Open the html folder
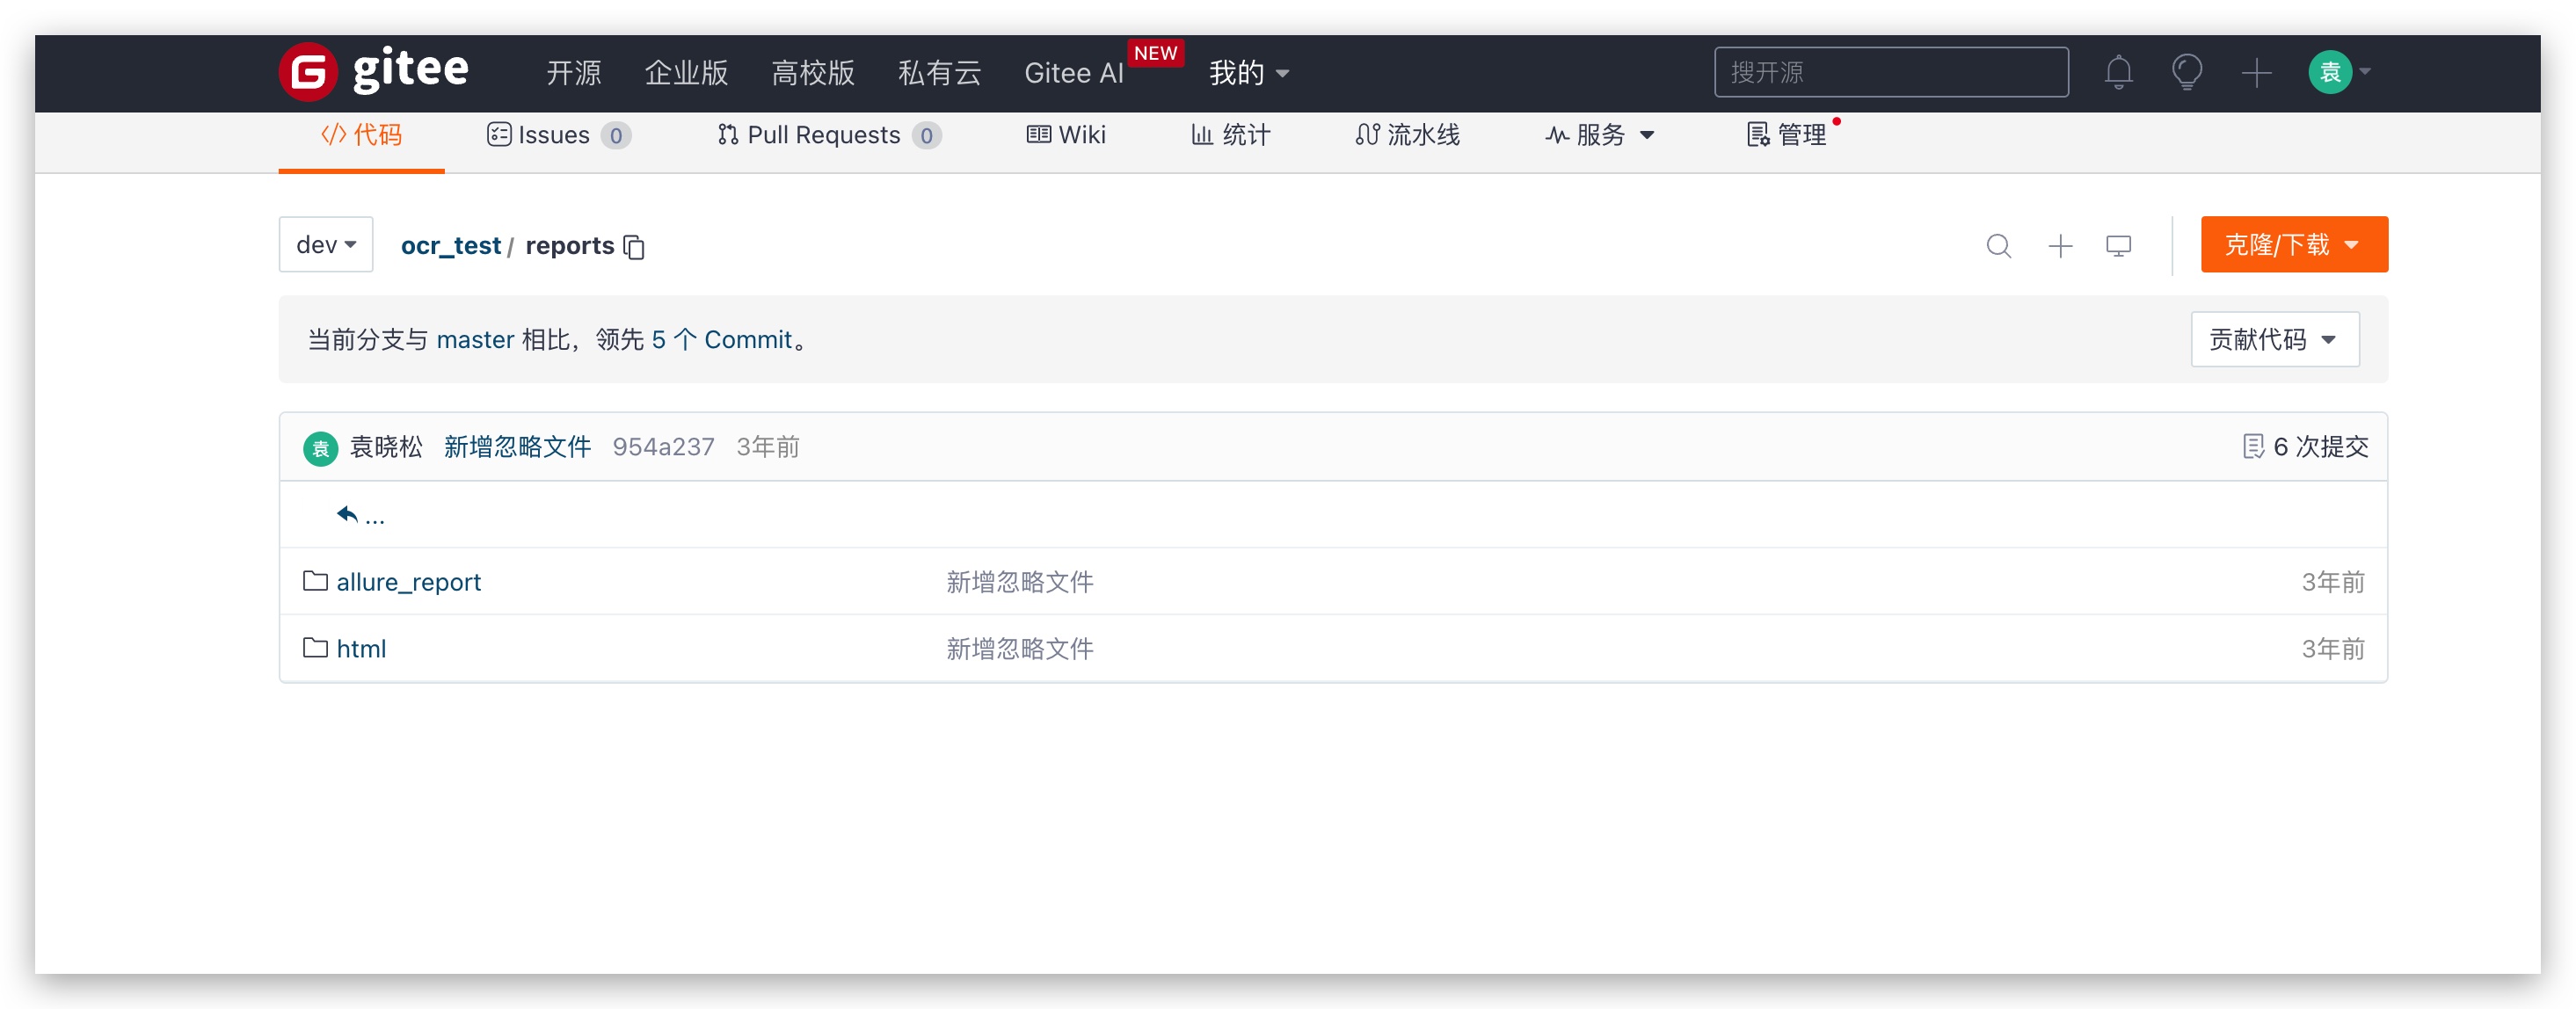The image size is (2576, 1009). [x=361, y=649]
